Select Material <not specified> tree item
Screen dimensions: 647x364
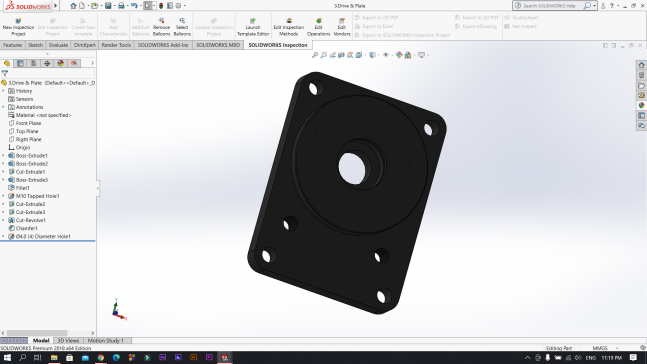pos(43,115)
